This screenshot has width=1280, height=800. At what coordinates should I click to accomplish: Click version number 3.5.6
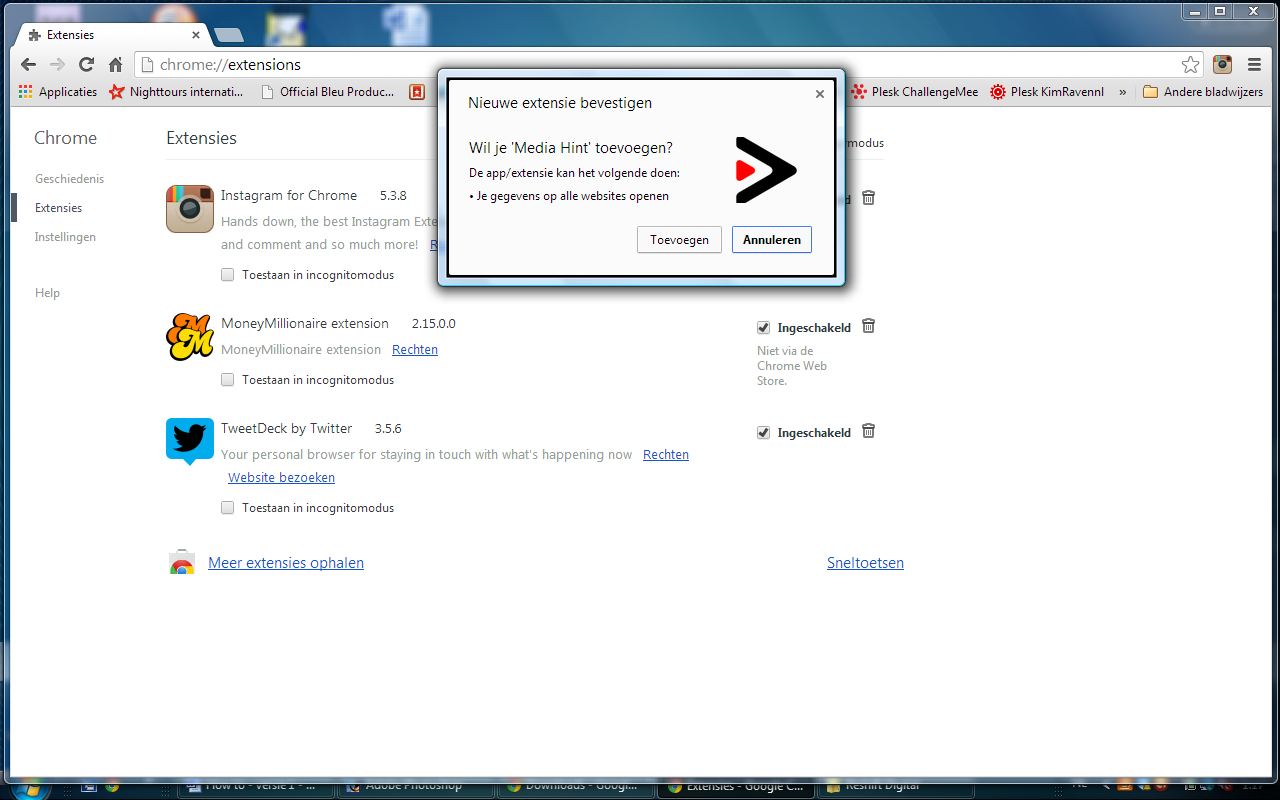(x=388, y=429)
